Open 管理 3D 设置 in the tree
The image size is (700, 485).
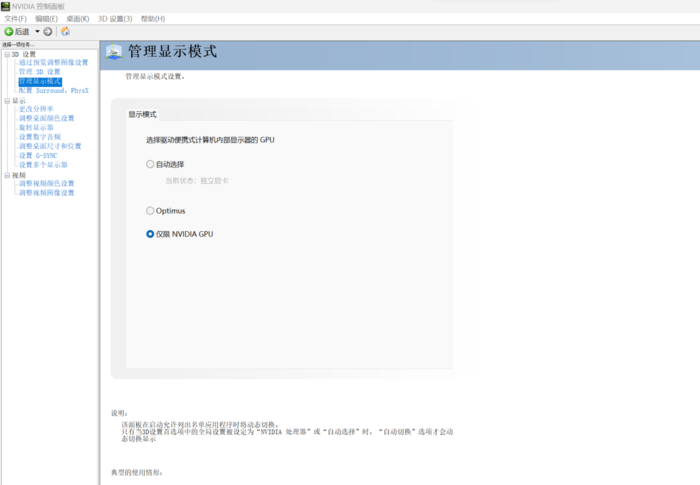click(39, 72)
